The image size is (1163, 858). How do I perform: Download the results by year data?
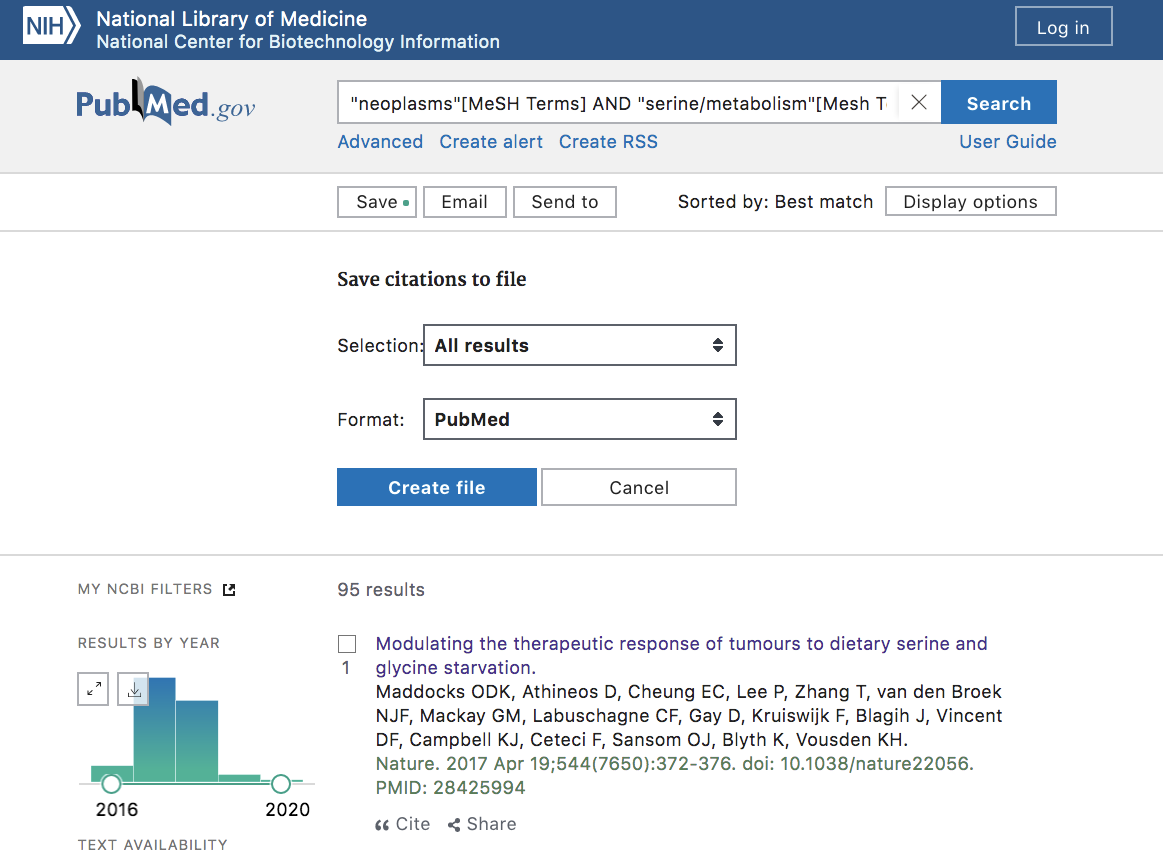point(134,689)
